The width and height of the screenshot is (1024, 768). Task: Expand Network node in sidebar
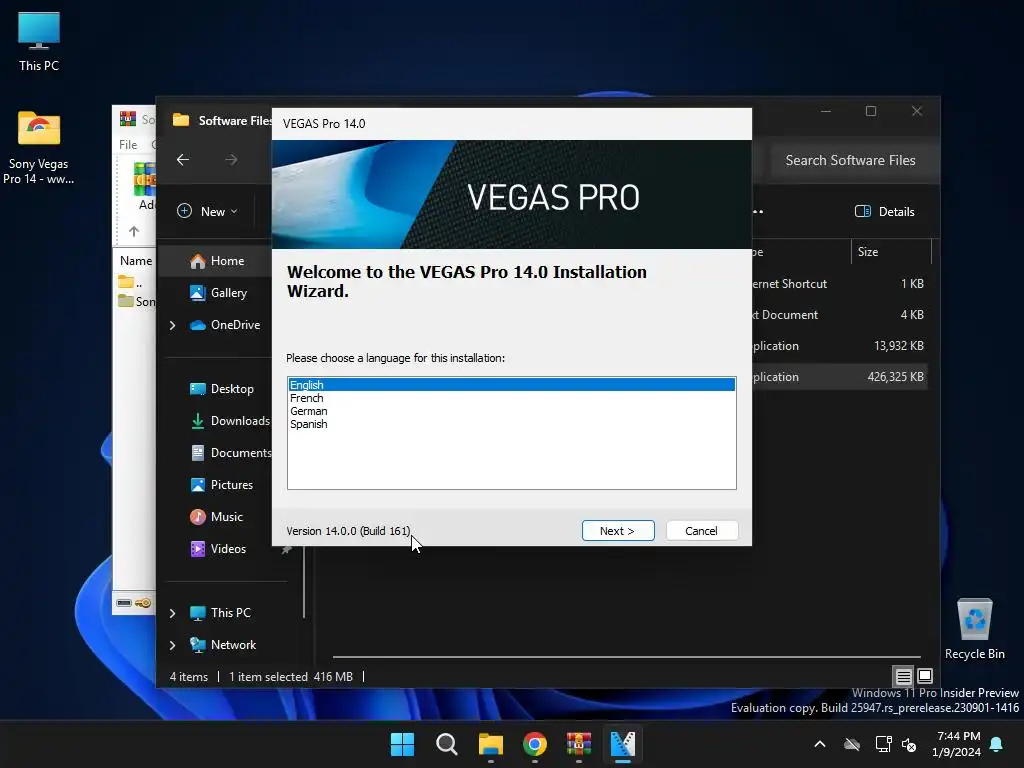coord(172,645)
